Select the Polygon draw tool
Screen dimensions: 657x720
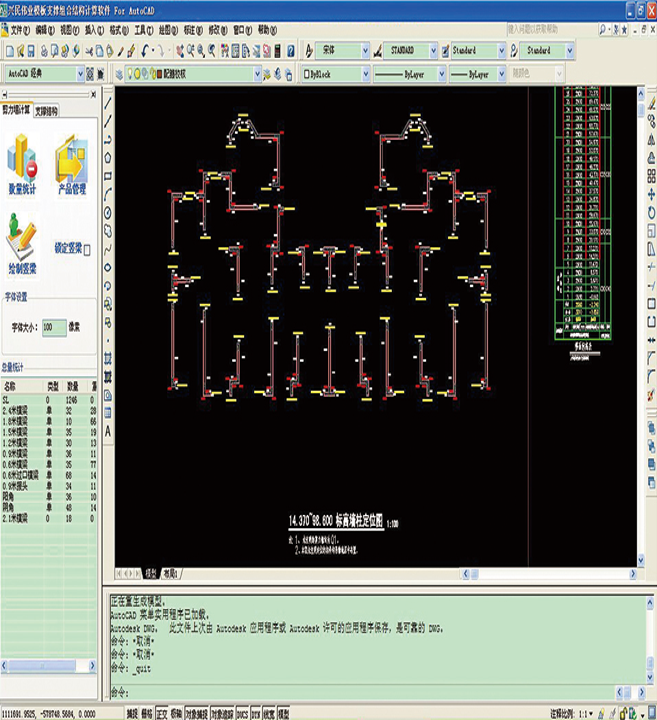tap(107, 157)
